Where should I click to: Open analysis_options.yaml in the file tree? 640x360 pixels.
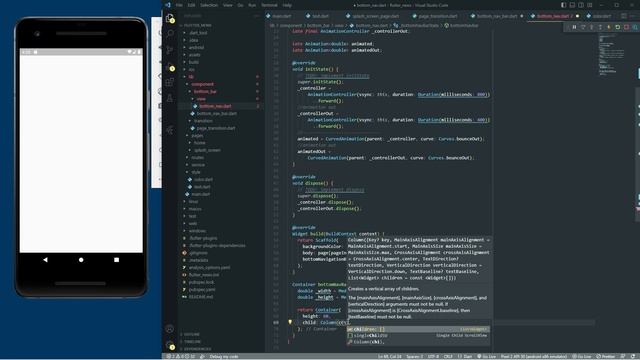pos(209,267)
